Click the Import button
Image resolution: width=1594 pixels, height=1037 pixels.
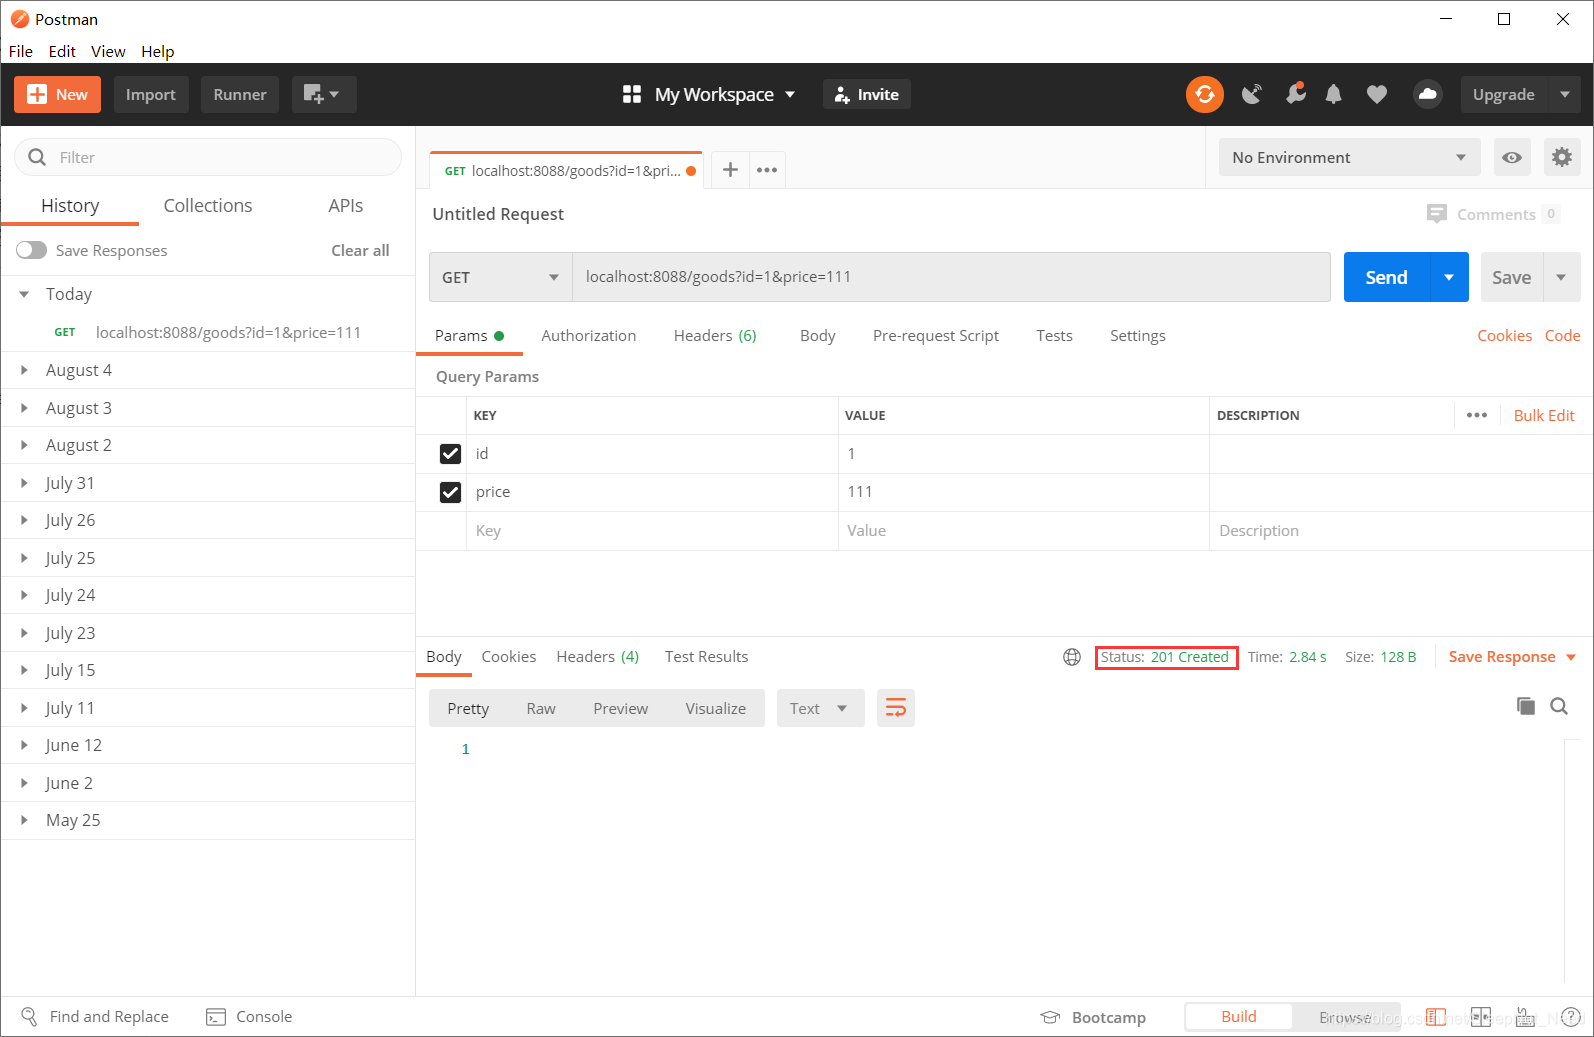click(151, 94)
